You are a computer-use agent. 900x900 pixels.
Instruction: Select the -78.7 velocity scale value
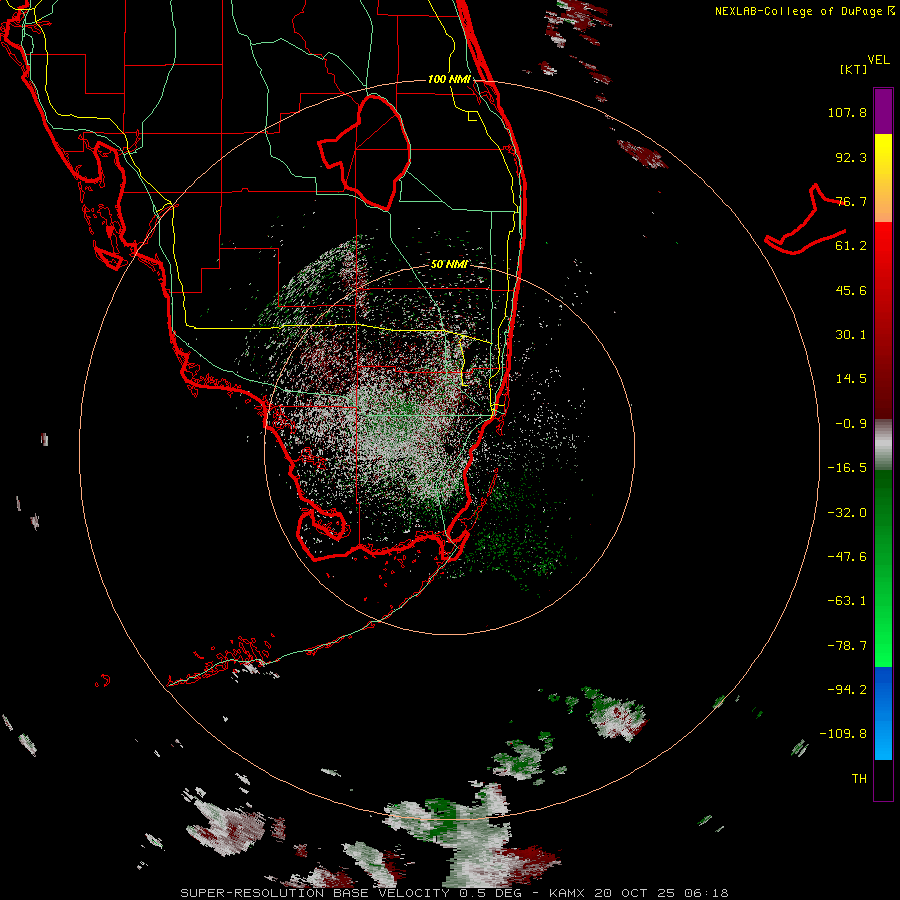click(847, 646)
